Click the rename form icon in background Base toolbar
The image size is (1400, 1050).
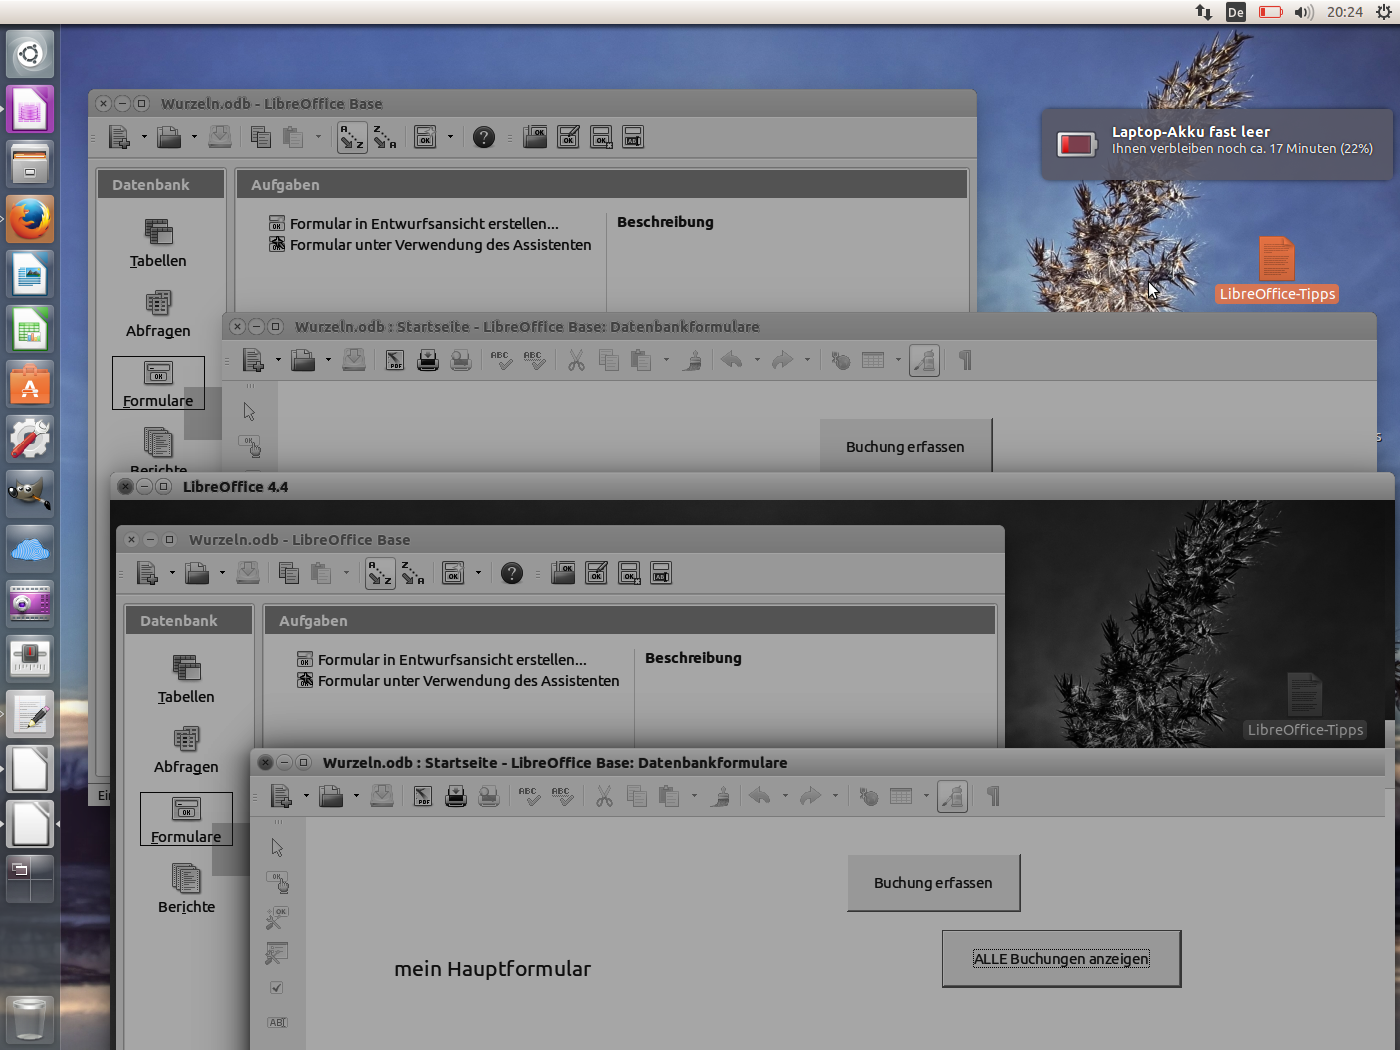click(633, 137)
